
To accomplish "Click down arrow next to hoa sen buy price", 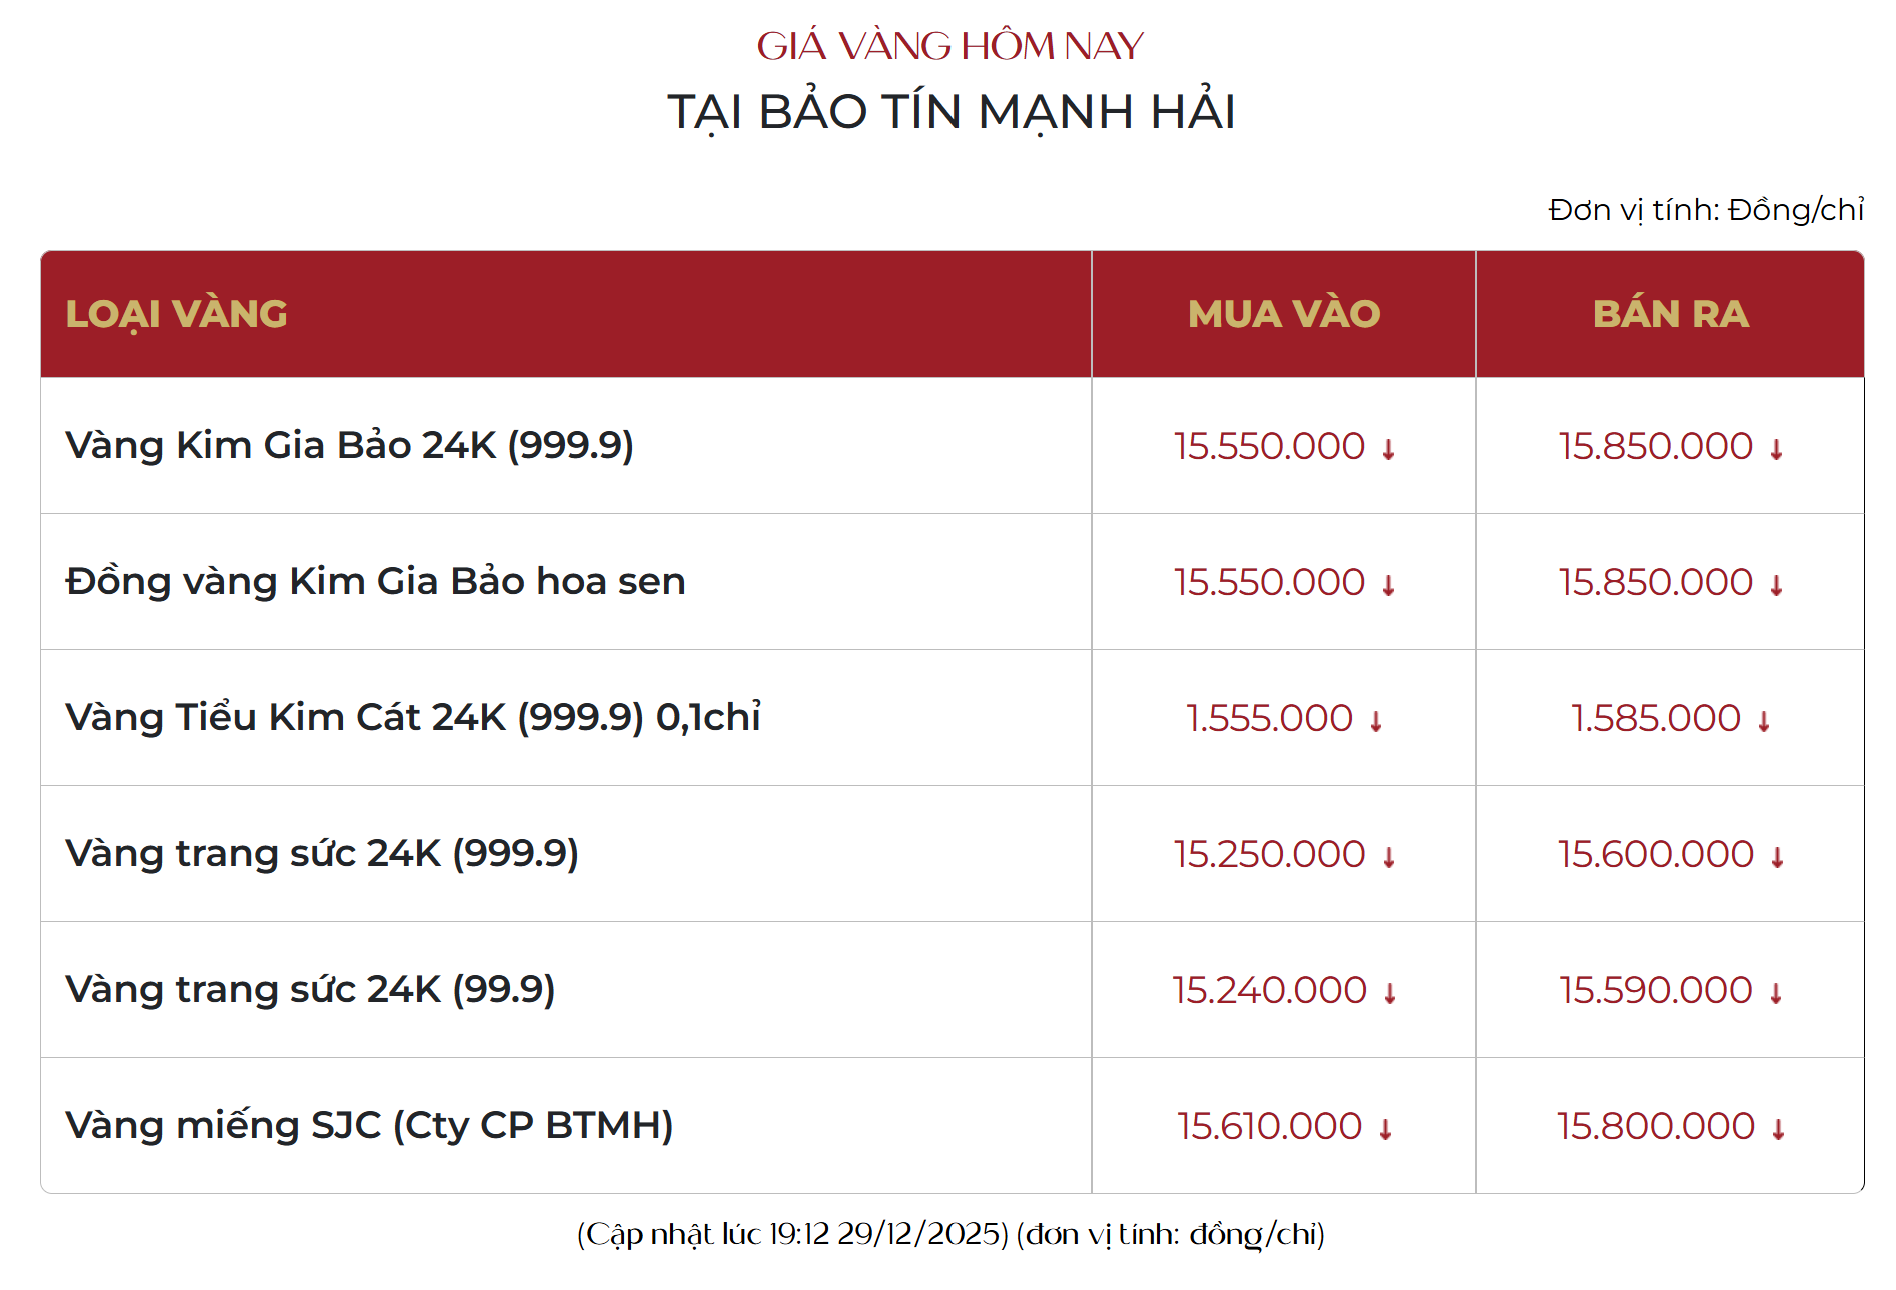I will pos(1388,586).
